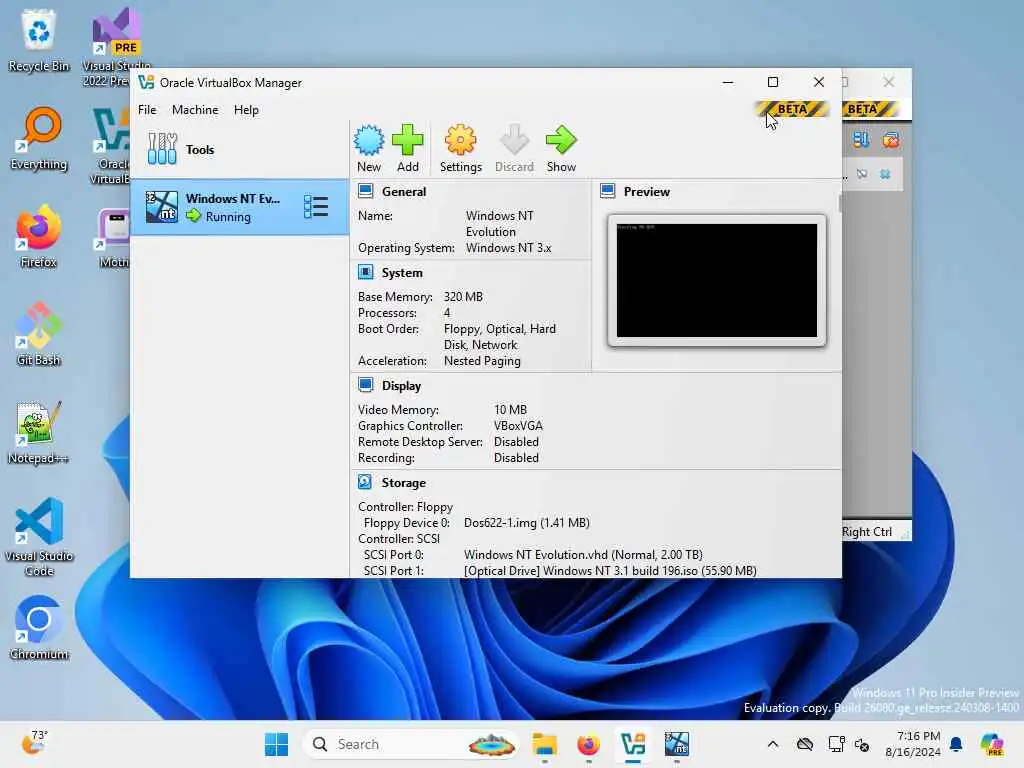Open the File menu
This screenshot has height=768, width=1024.
click(147, 110)
